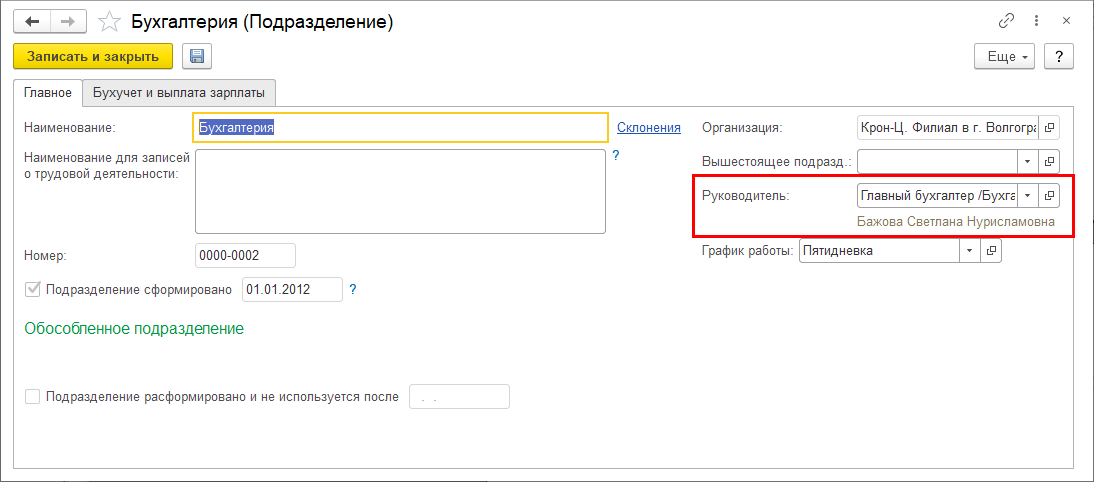Viewport: 1094px width, 482px height.
Task: Expand the Руководитель dropdown list
Action: click(1027, 195)
